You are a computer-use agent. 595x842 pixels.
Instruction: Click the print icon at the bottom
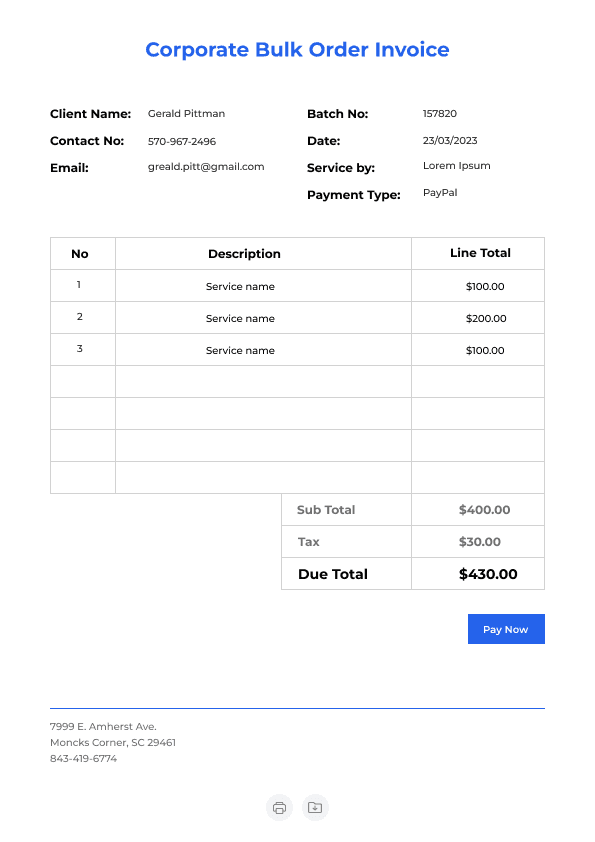(x=279, y=808)
